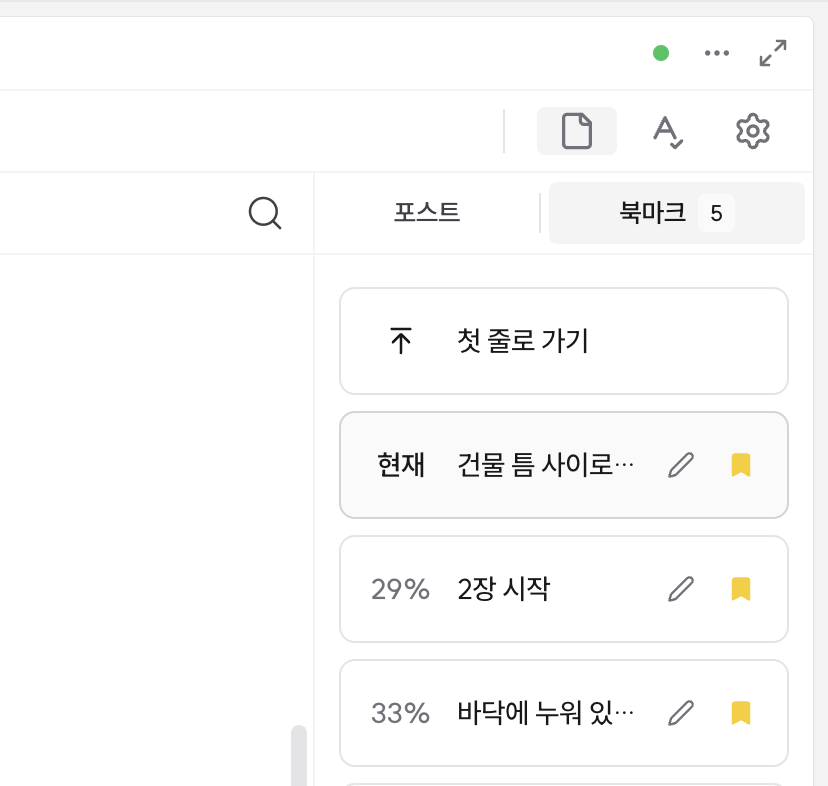Toggle the yellow bookmark on 2장 시작
This screenshot has width=828, height=786.
pyautogui.click(x=739, y=589)
